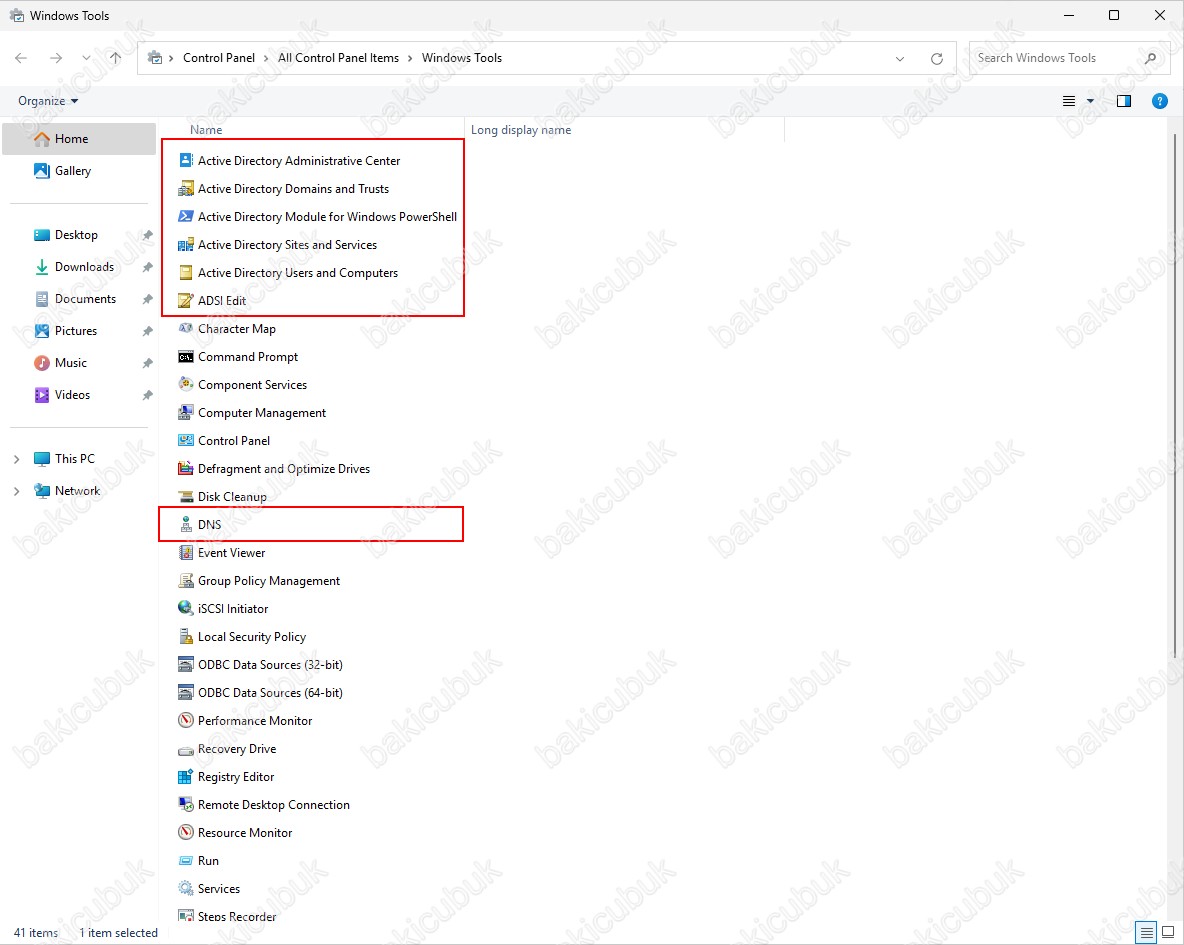Unpin Desktop from quick access
The height and width of the screenshot is (945, 1184).
[x=147, y=235]
